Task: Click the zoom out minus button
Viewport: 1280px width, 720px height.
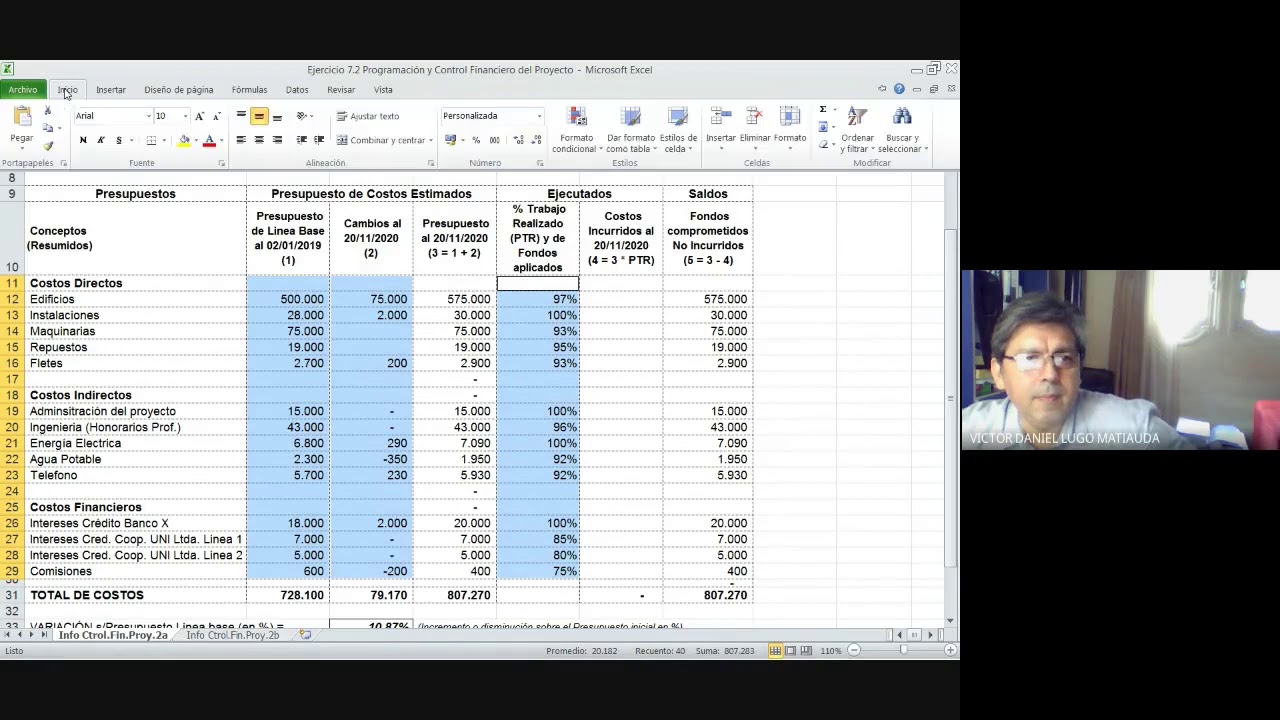Action: (854, 651)
